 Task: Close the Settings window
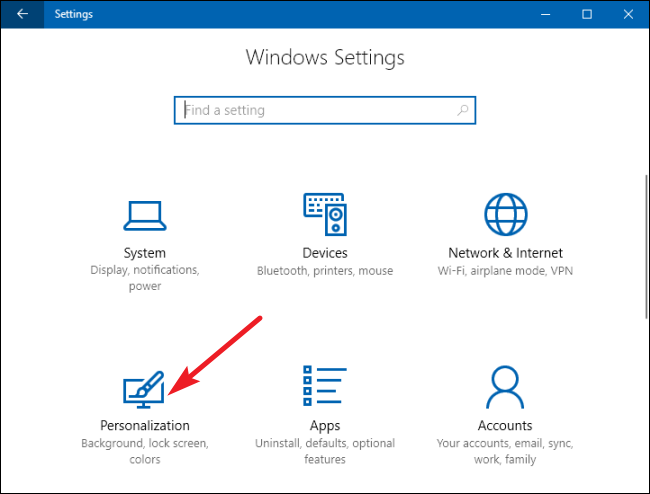628,15
